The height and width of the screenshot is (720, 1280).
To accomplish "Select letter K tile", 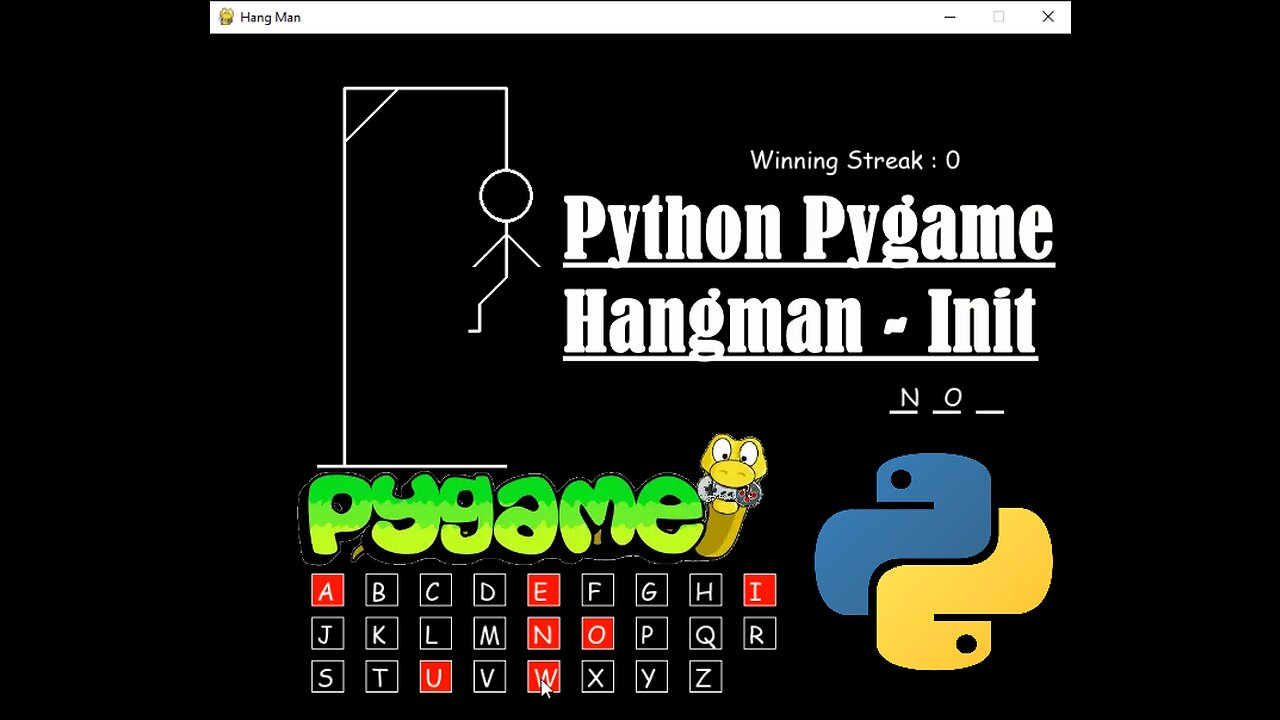I will point(381,634).
